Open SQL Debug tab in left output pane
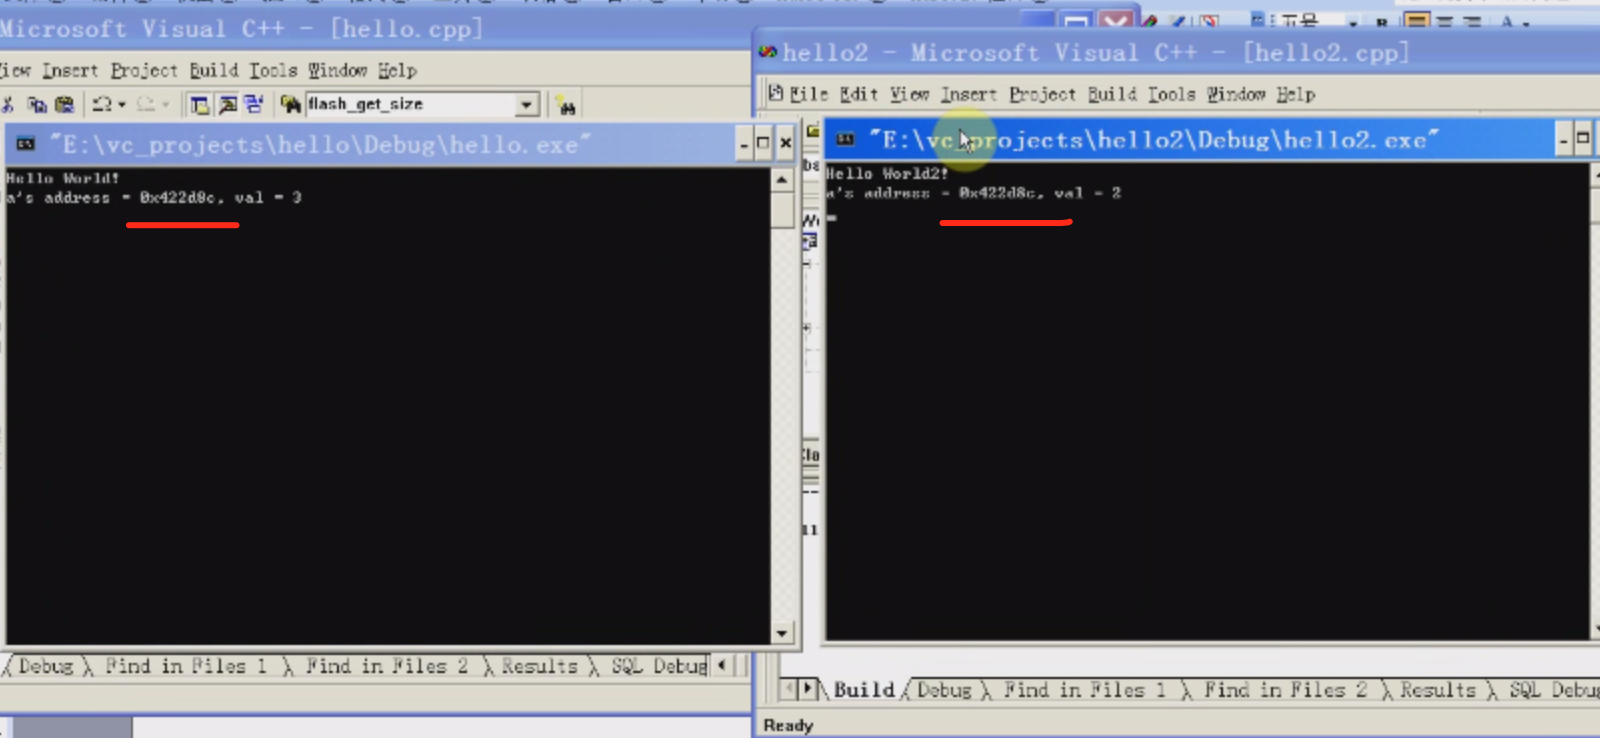 (659, 666)
